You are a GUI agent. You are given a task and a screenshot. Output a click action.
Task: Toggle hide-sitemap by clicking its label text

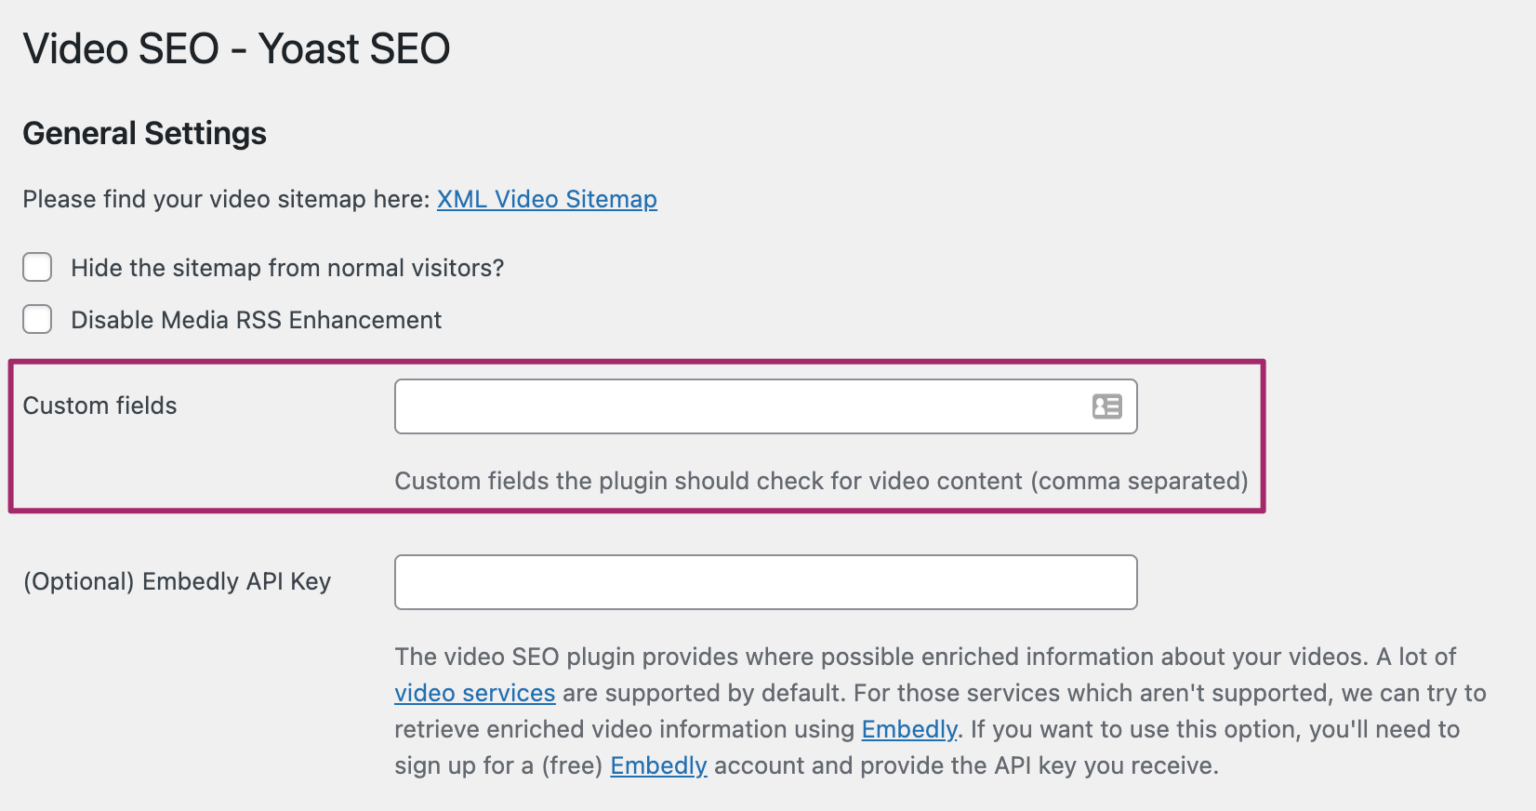pos(286,267)
